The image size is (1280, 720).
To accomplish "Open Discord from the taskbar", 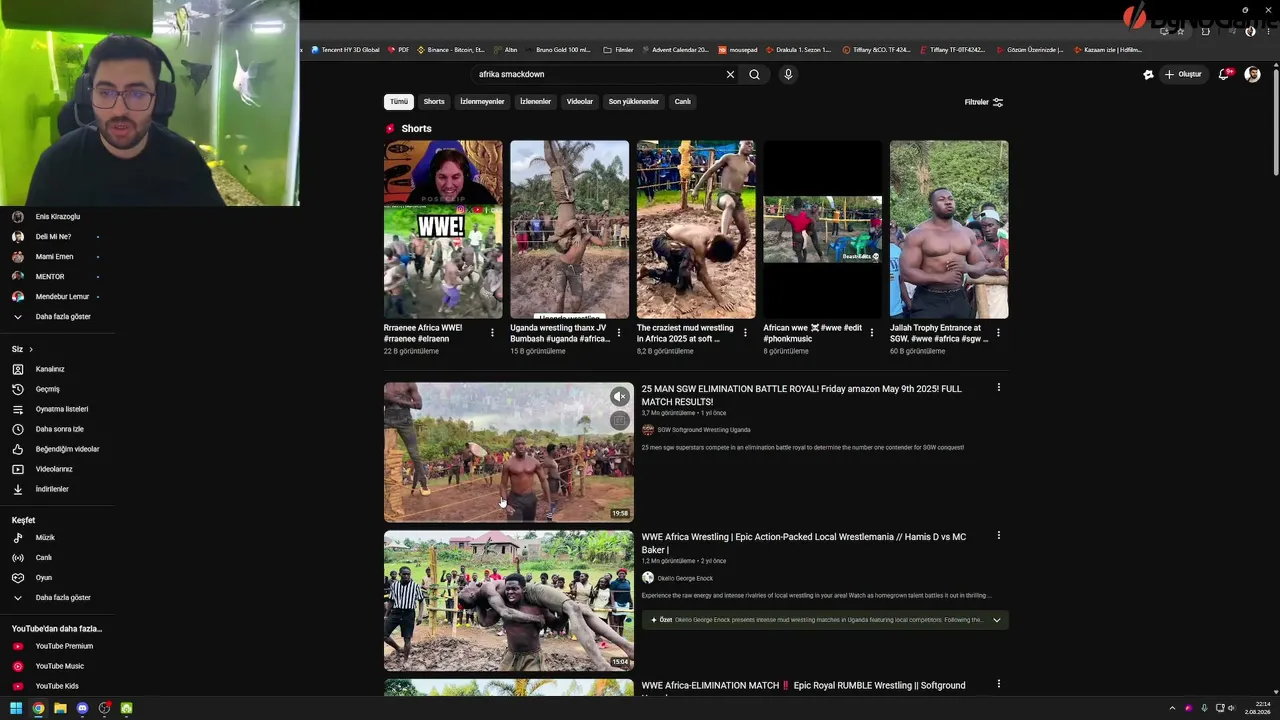I will (82, 708).
